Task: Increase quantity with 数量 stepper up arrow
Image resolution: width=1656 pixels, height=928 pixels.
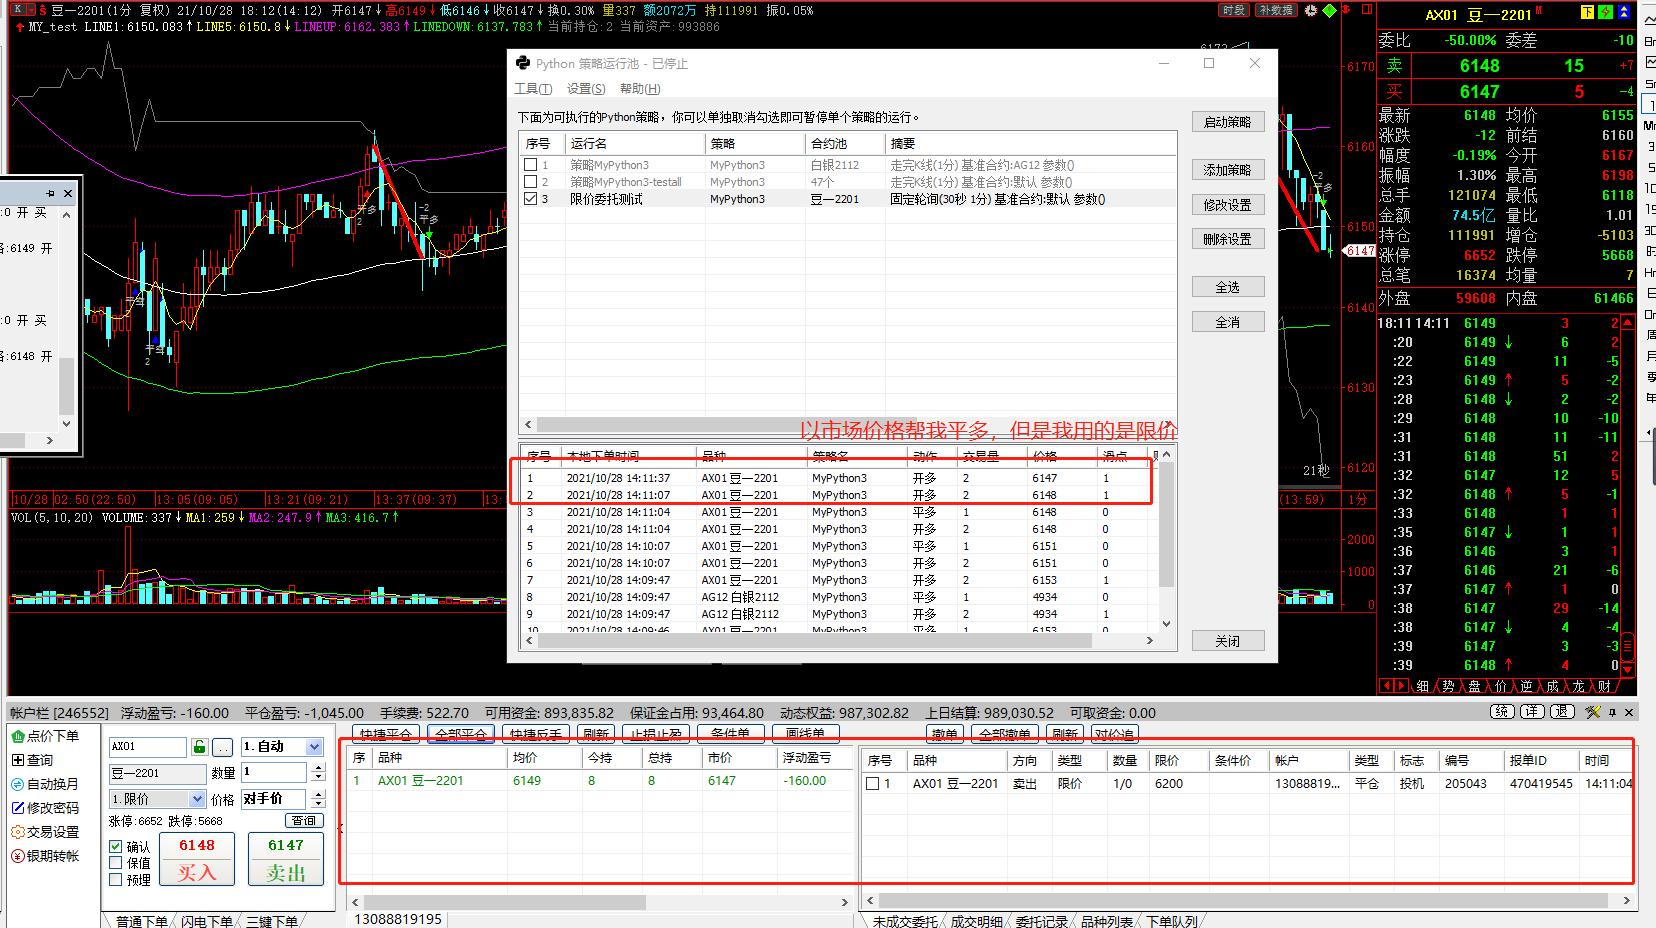Action: click(x=318, y=768)
